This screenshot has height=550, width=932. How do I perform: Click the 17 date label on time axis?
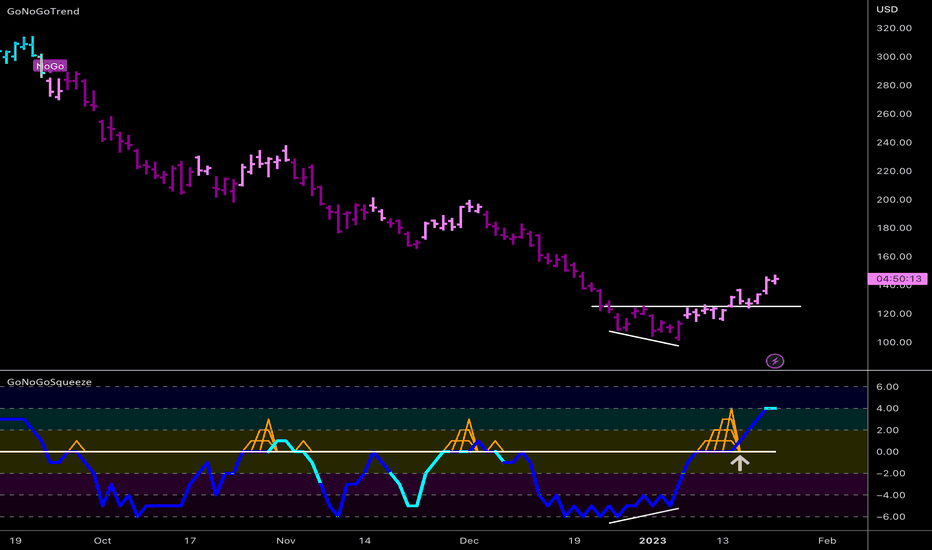click(x=190, y=540)
